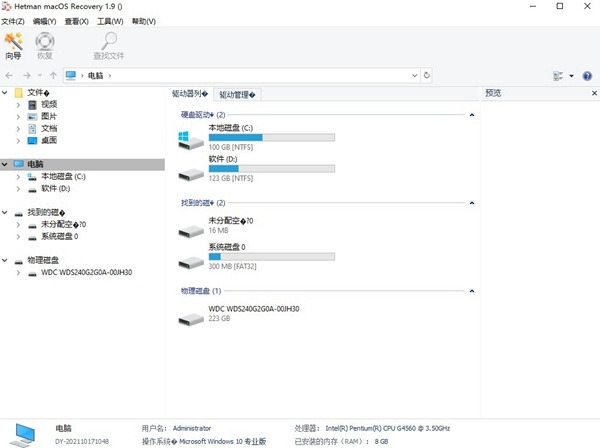Select the drive icon for 软件 (D:) in main pane
This screenshot has width=600, height=448.
coord(191,174)
